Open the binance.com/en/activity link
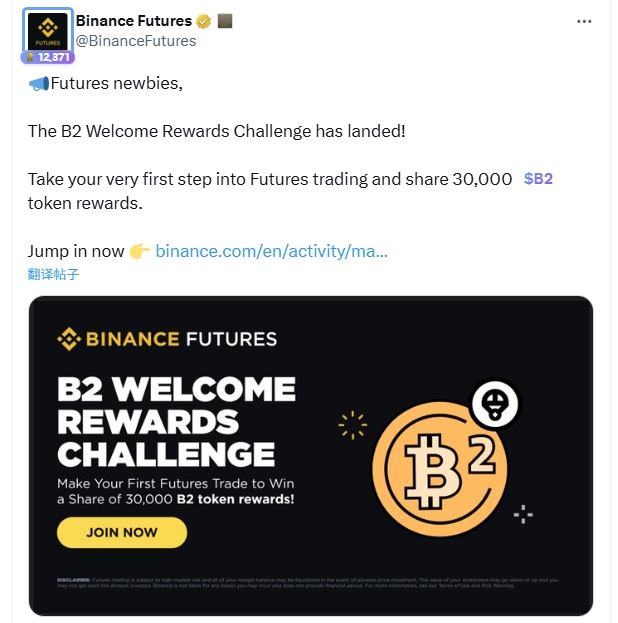This screenshot has width=618, height=623. (271, 251)
